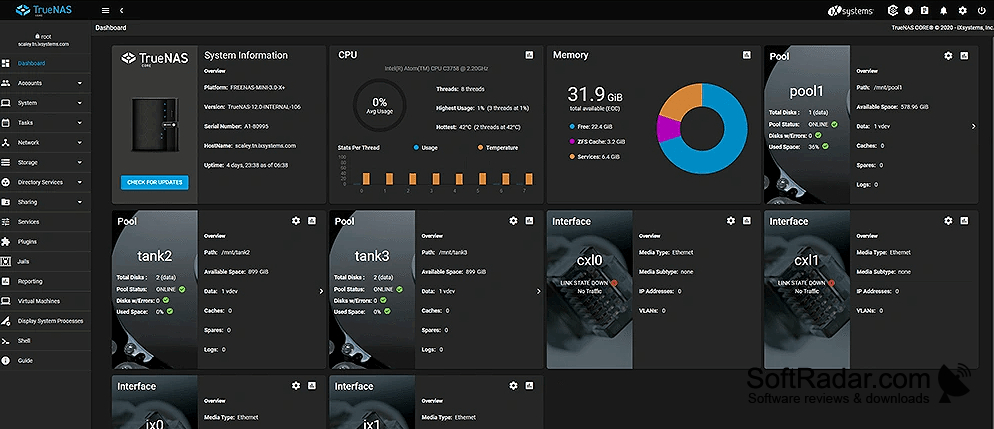Click the blue Free memory legend dot
This screenshot has height=429, width=994.
coord(572,126)
